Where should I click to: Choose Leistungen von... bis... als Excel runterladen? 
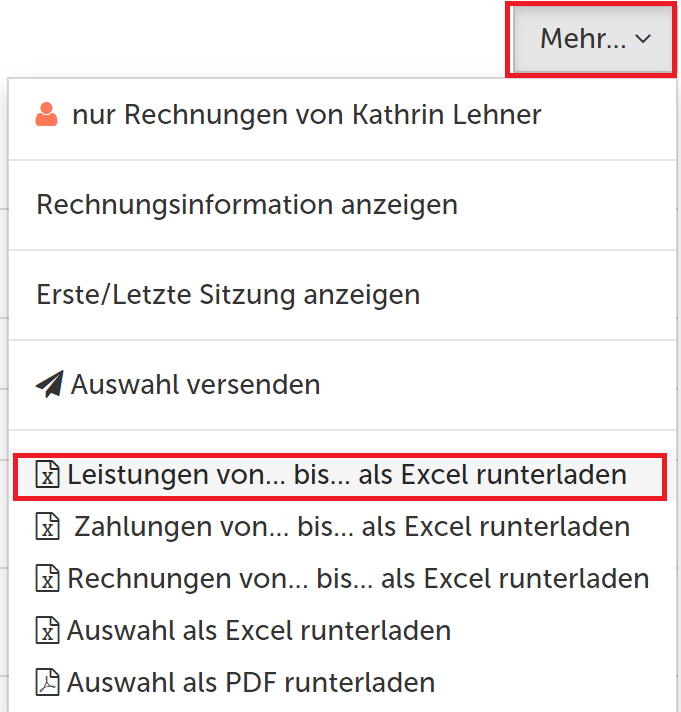[x=347, y=475]
